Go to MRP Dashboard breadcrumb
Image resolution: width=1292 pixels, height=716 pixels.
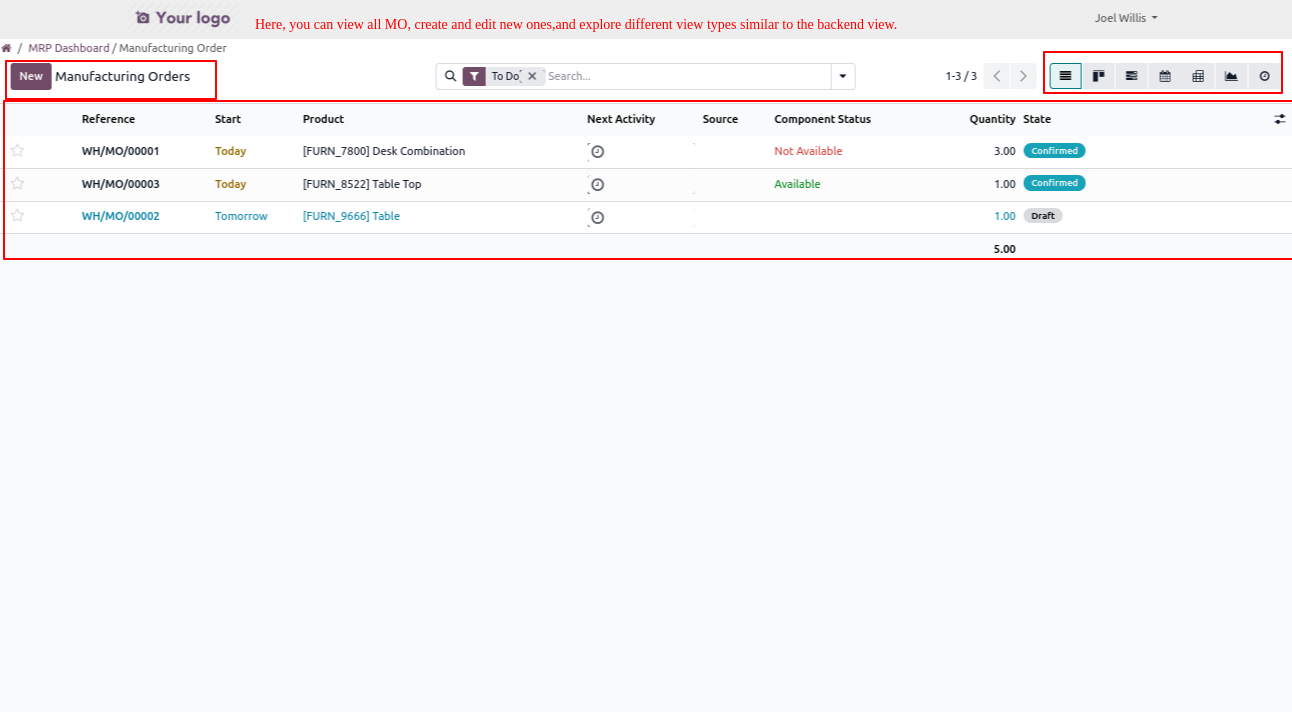pos(68,48)
